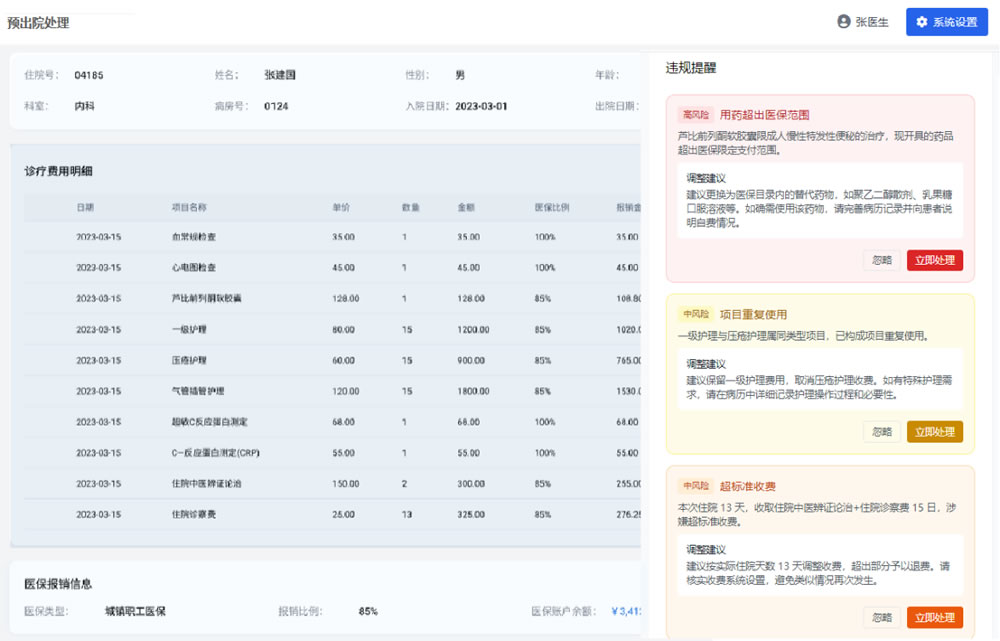Click 立即处理 for 用药超出医保范围 alert
This screenshot has width=1000, height=641.
tap(934, 260)
